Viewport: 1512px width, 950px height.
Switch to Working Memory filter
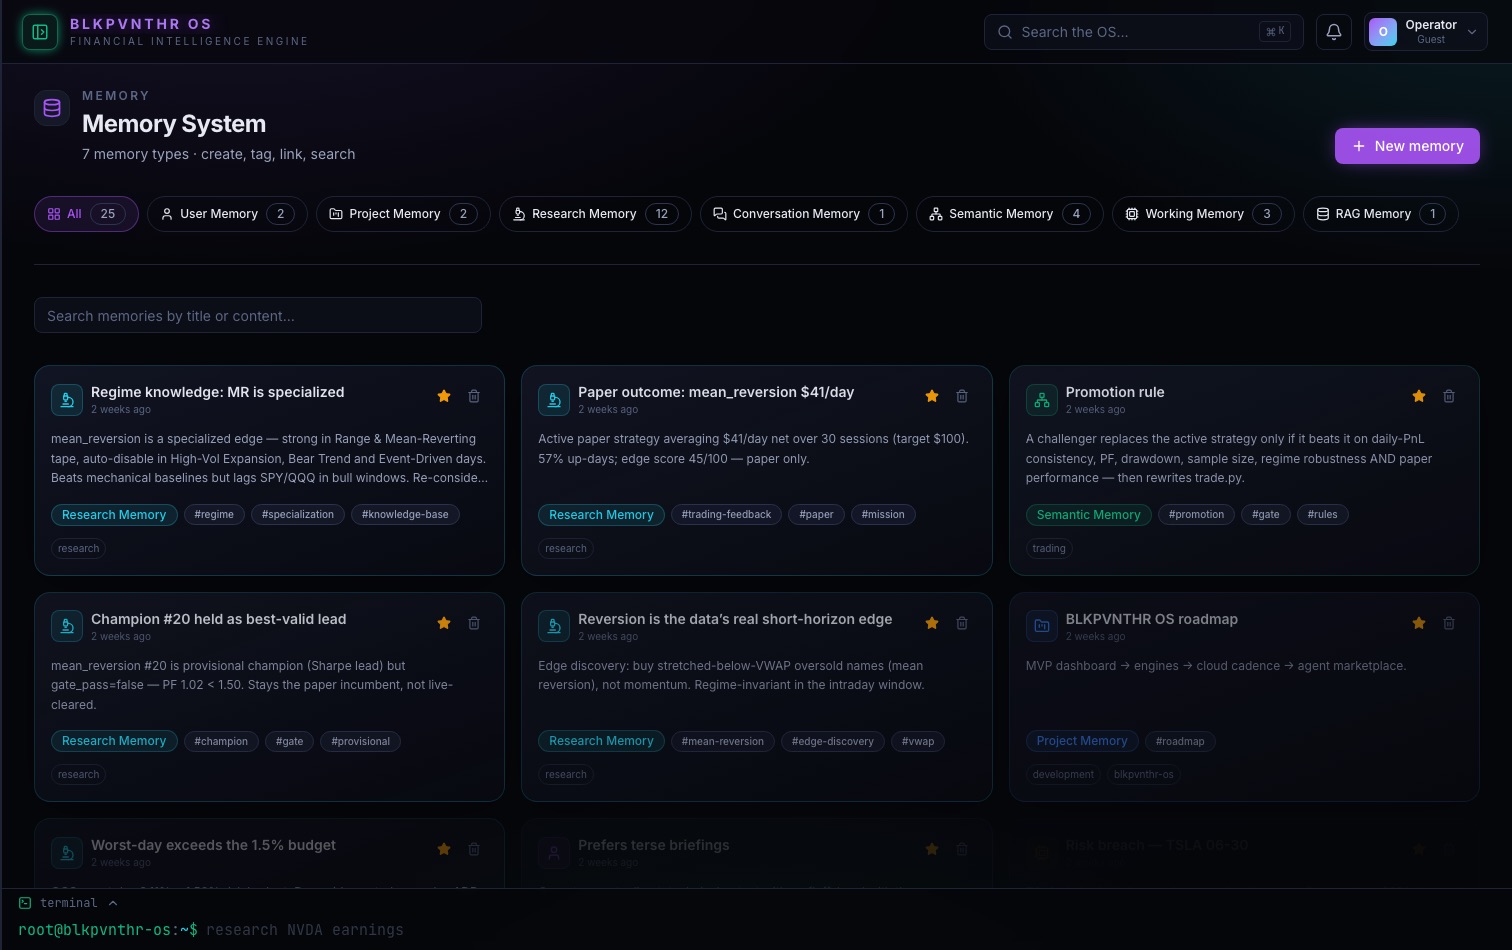(x=1203, y=214)
